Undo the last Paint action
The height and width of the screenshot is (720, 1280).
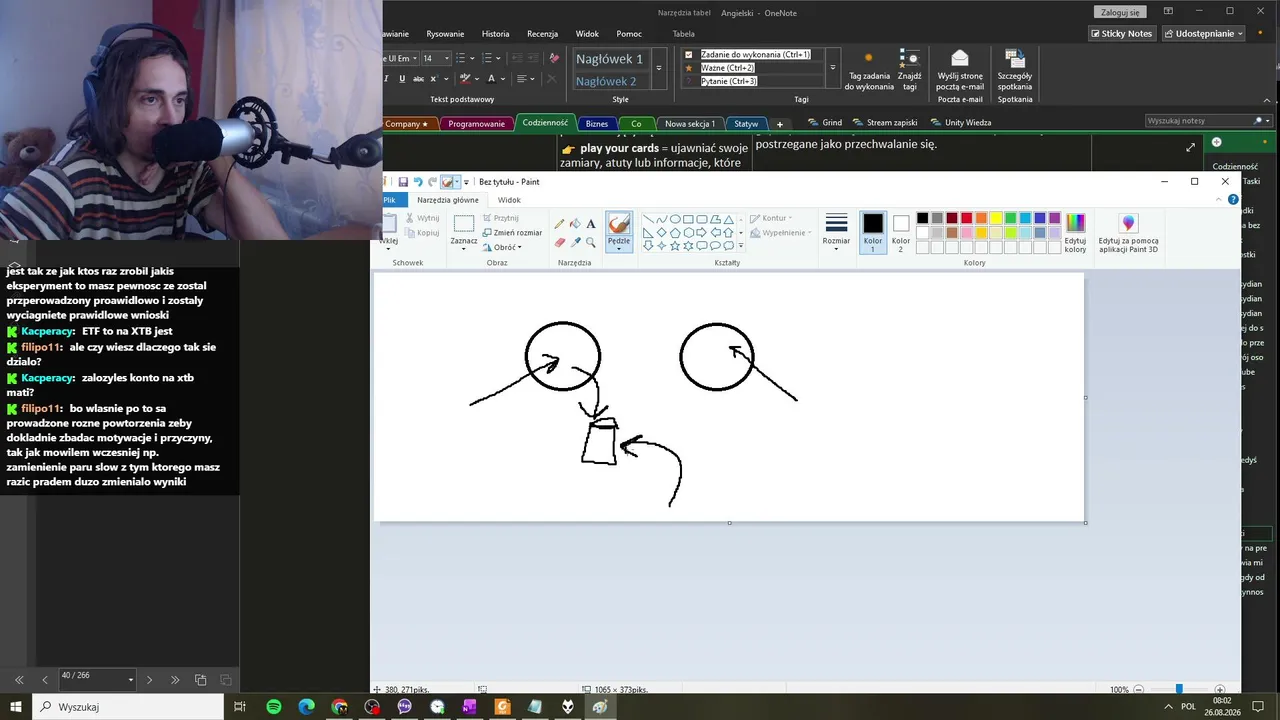pyautogui.click(x=418, y=182)
